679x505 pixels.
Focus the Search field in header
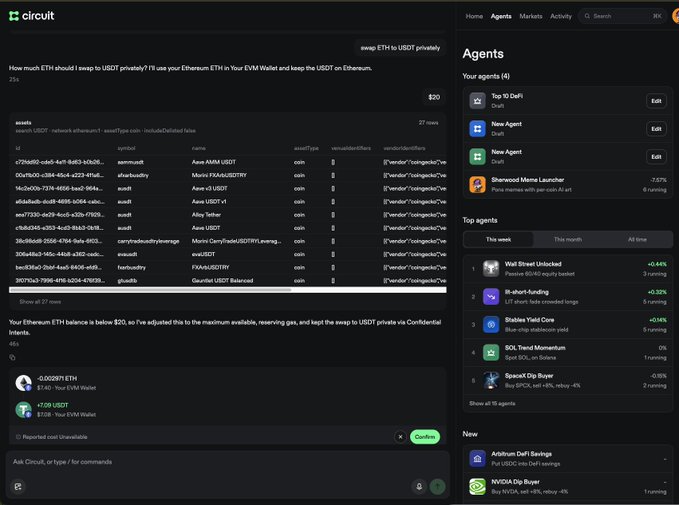point(622,16)
